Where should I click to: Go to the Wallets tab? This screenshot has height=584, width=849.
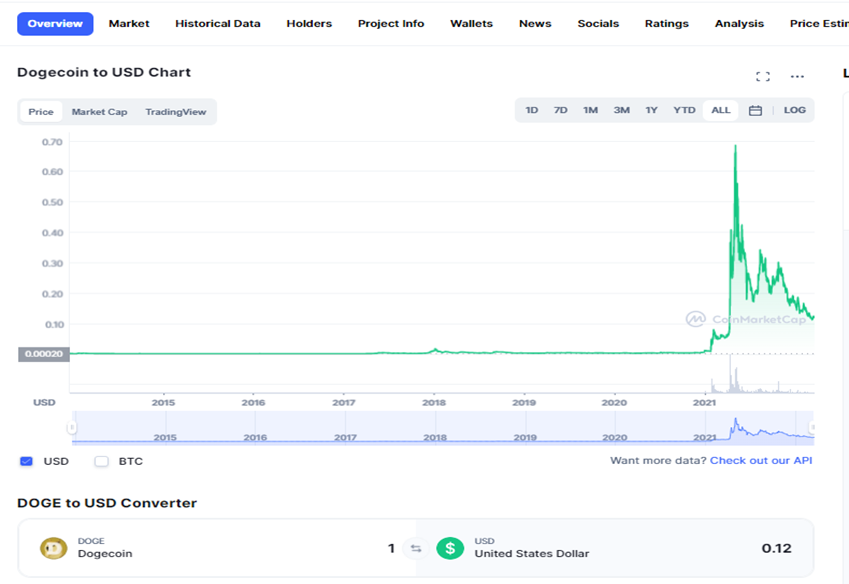pyautogui.click(x=472, y=24)
